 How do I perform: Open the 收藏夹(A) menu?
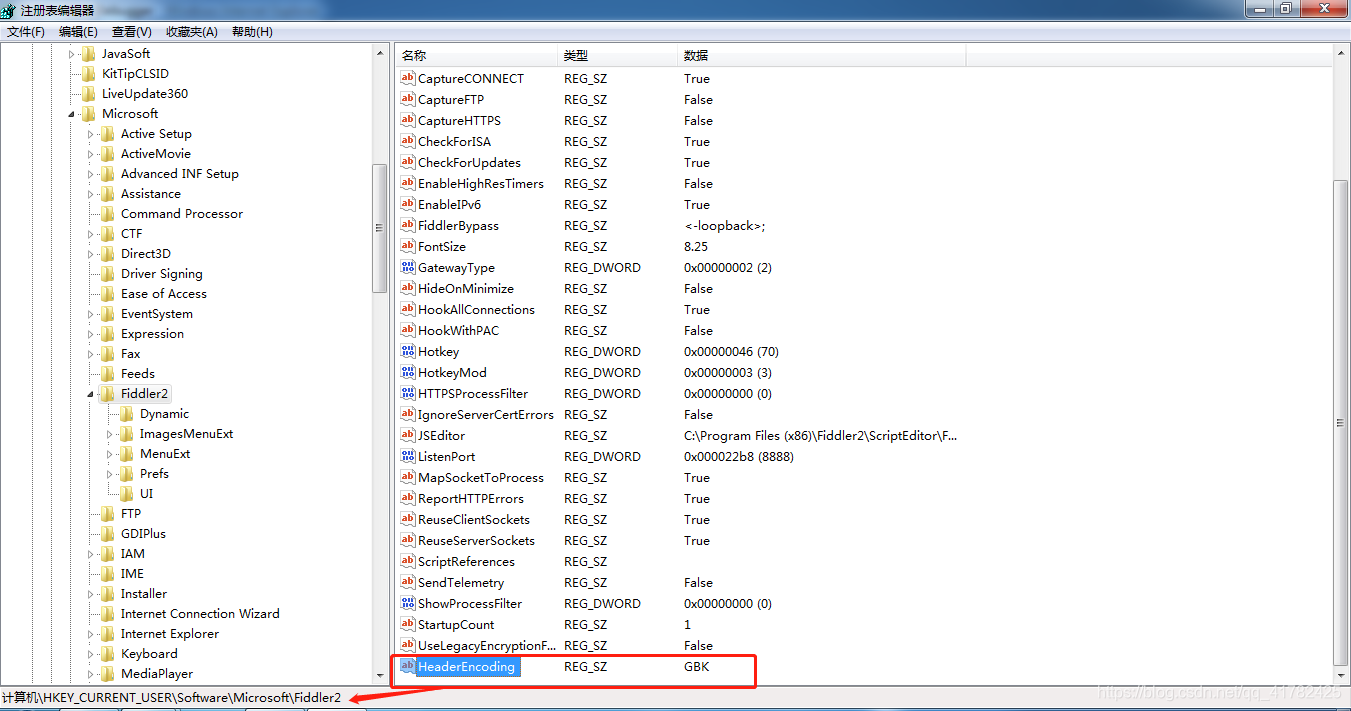(x=191, y=32)
